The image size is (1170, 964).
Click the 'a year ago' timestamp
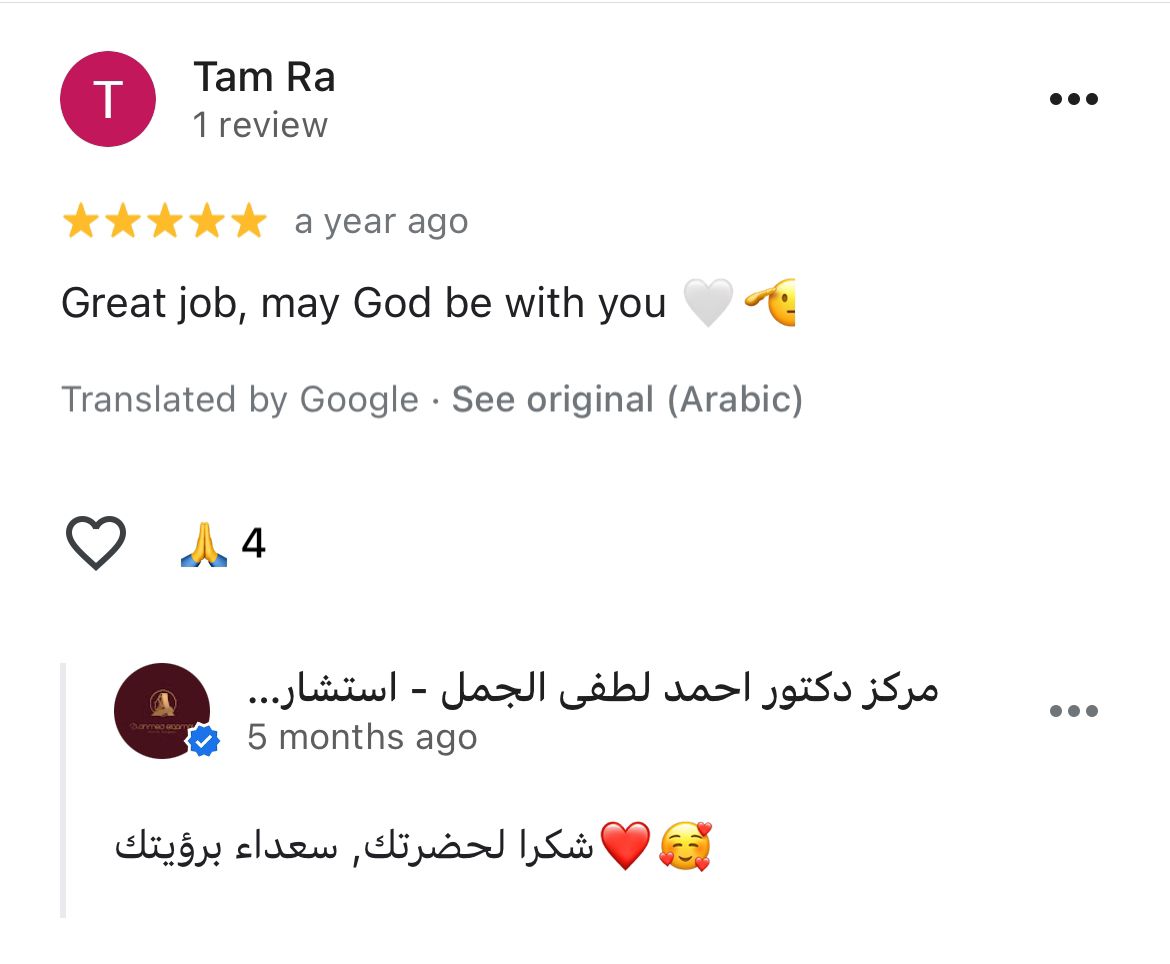[381, 222]
